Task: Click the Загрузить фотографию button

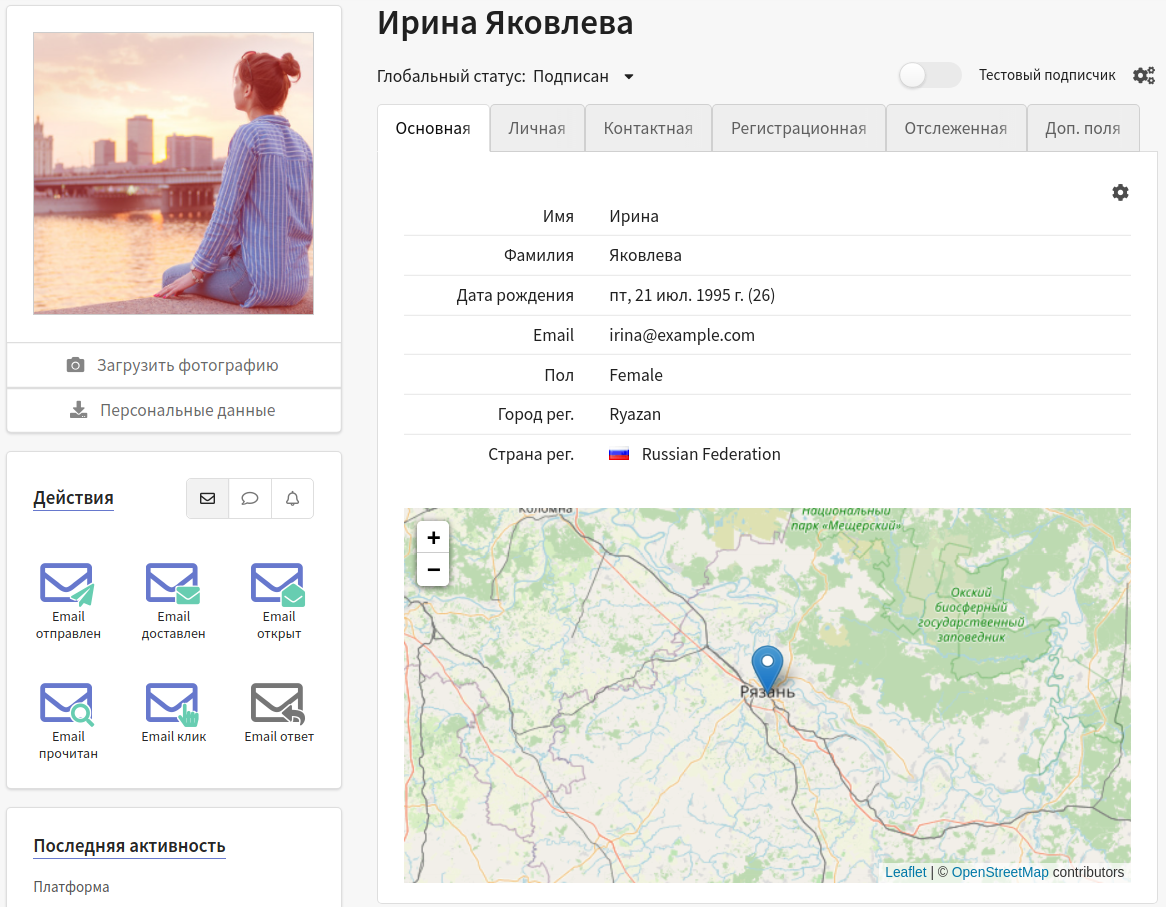Action: tap(174, 365)
